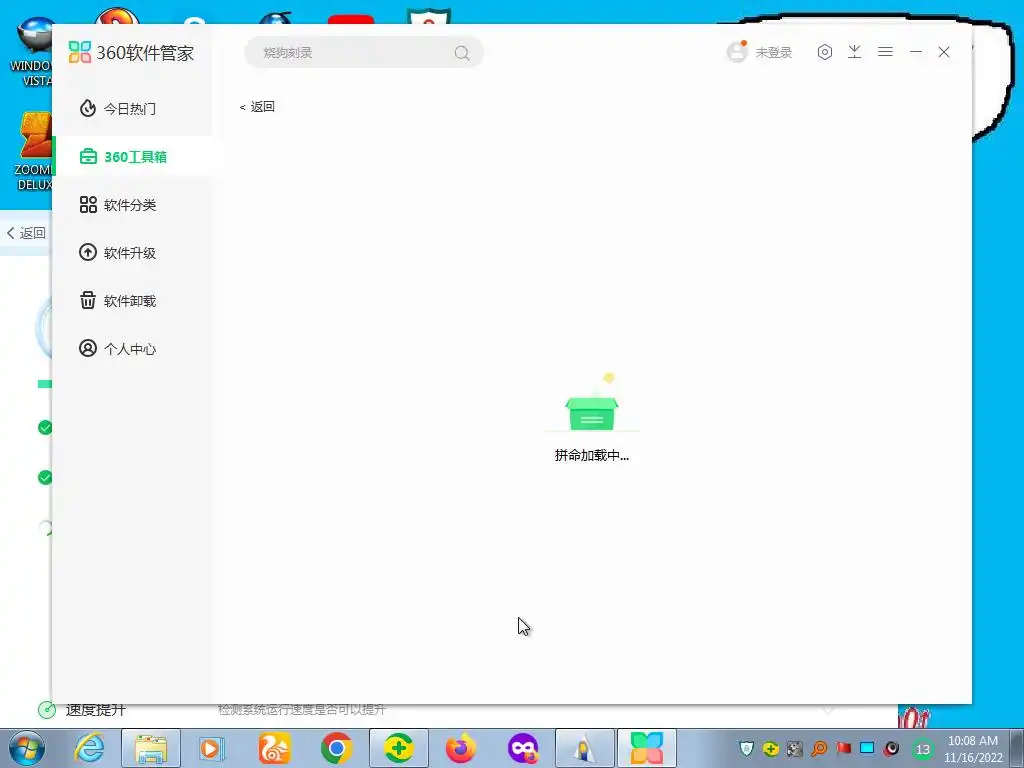Open the download manager icon
The width and height of the screenshot is (1024, 768).
pyautogui.click(x=854, y=52)
